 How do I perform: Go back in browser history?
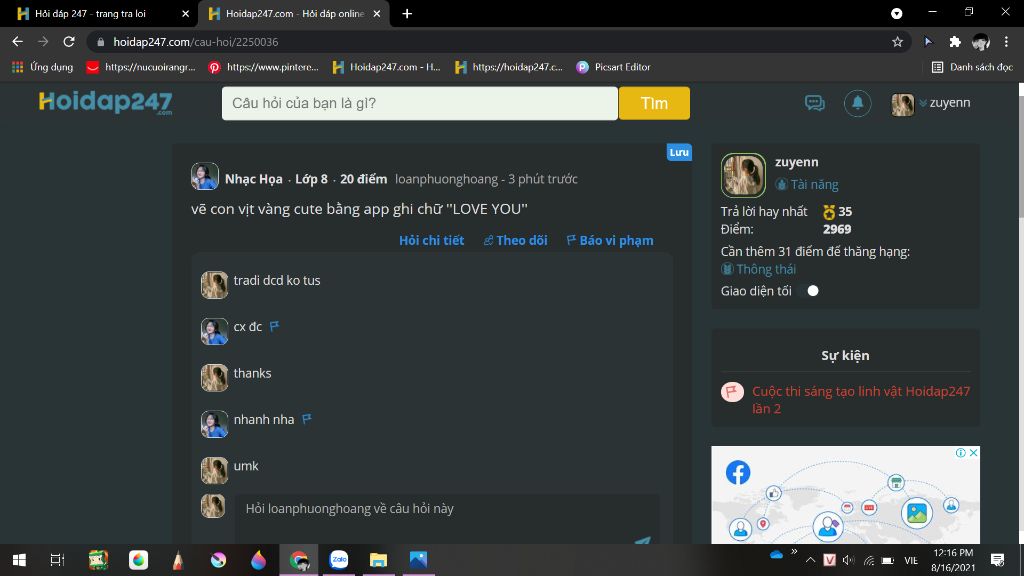click(x=18, y=42)
